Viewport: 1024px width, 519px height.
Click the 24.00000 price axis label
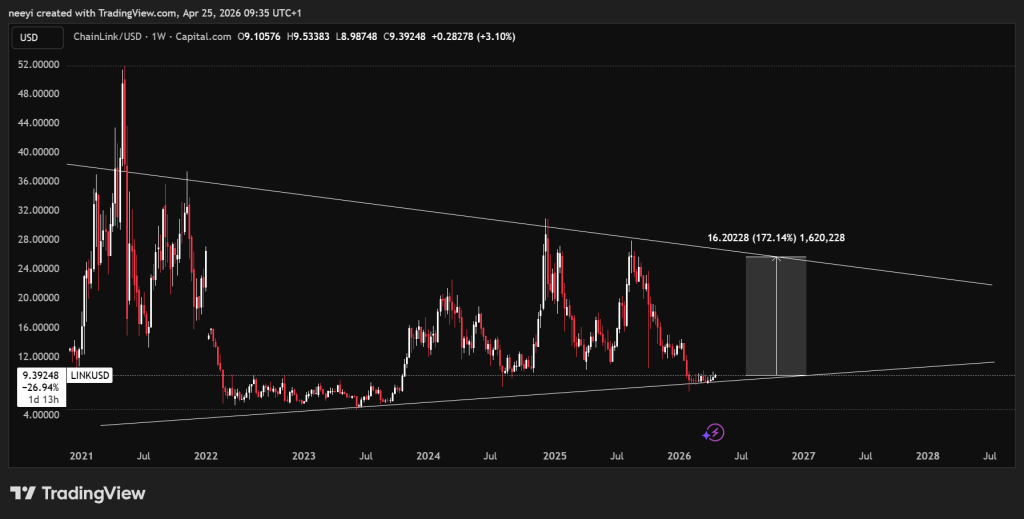(38, 269)
